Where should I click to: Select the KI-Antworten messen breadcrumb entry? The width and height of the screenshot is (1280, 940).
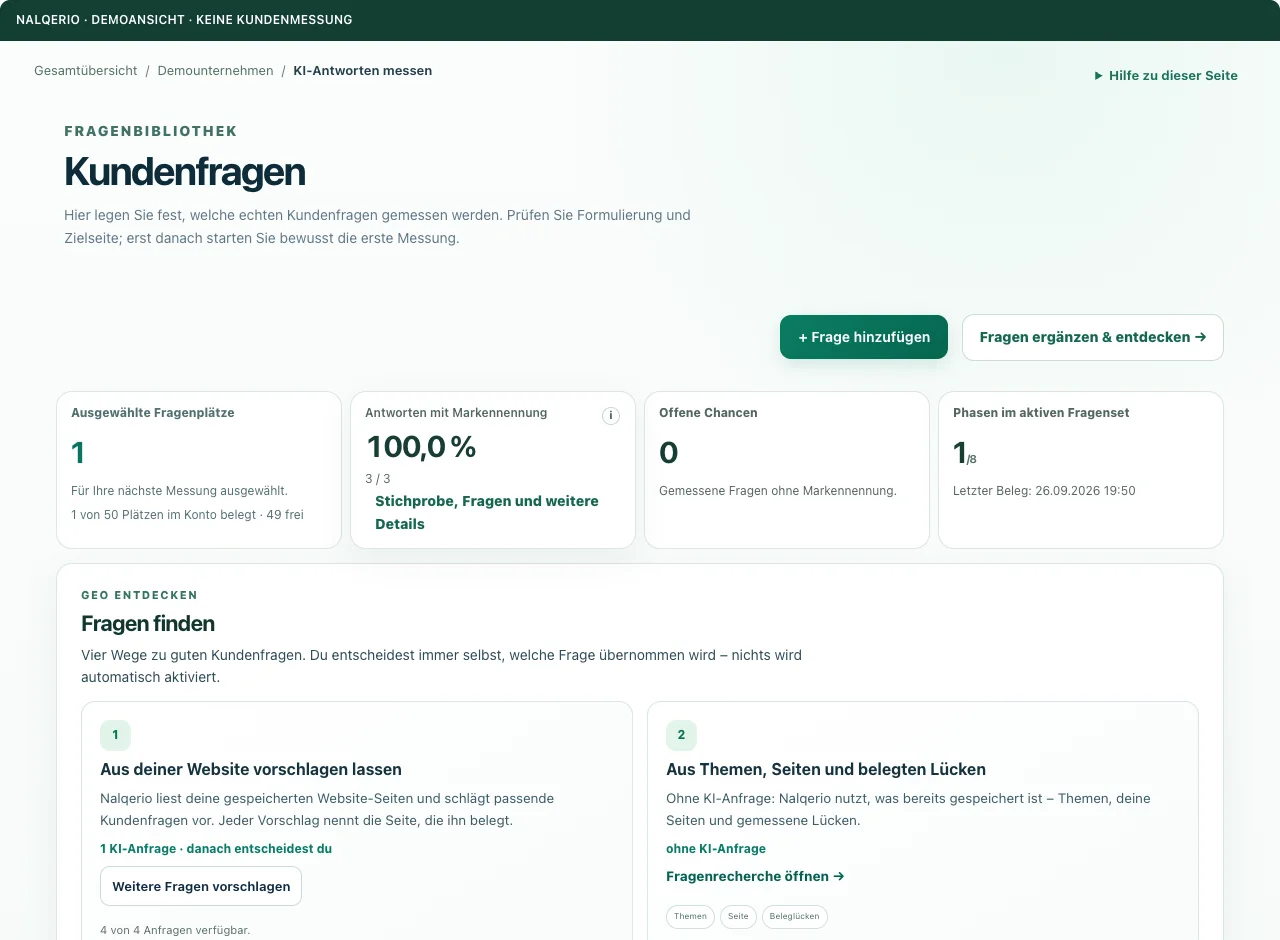363,71
